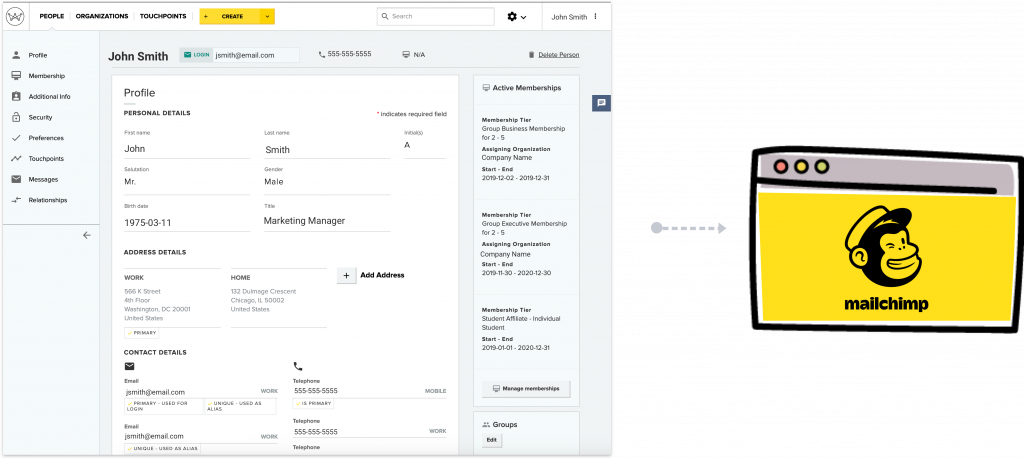Click Student Affiliate membership tier text
The width and height of the screenshot is (1024, 459).
click(x=520, y=323)
